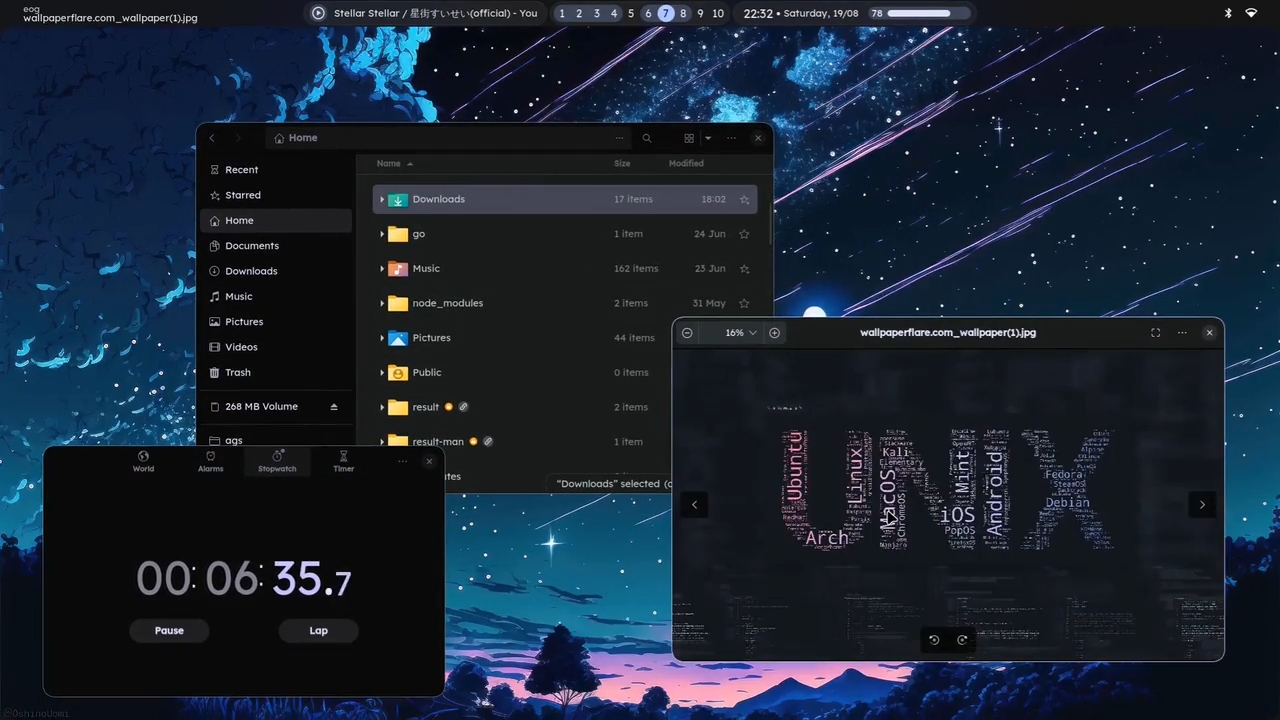Open the view options dropdown arrow in Files
The height and width of the screenshot is (720, 1280).
pyautogui.click(x=708, y=138)
